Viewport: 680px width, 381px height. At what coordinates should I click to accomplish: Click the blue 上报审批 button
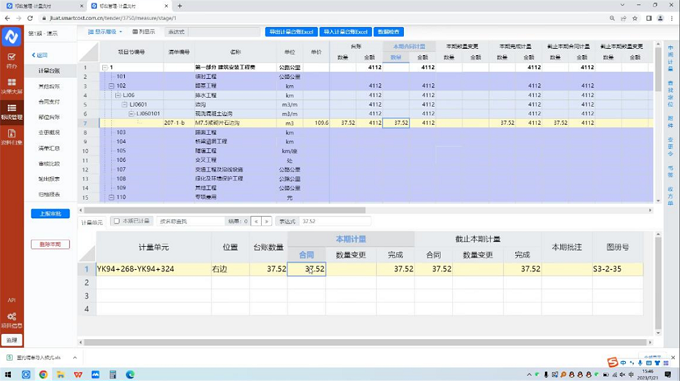50,214
